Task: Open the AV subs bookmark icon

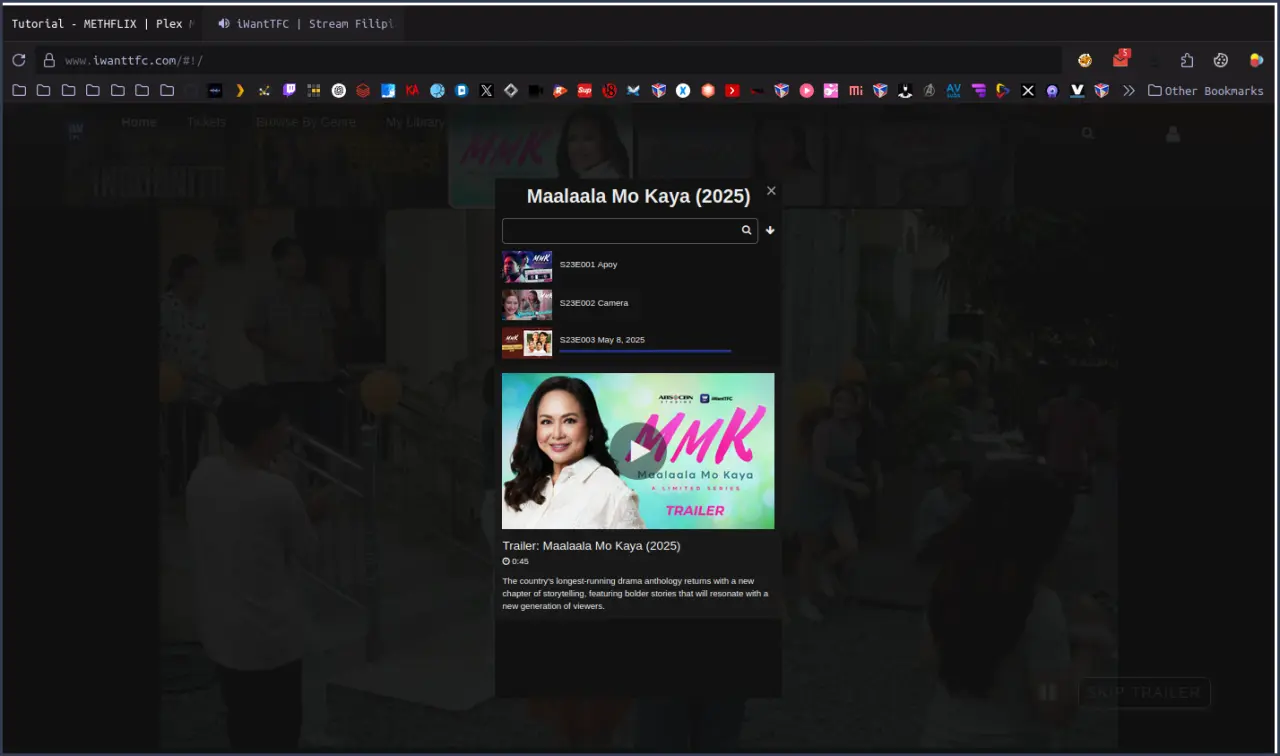Action: click(x=953, y=90)
